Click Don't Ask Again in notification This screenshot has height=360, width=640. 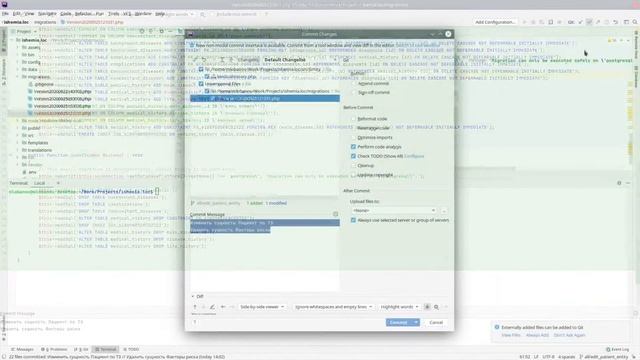(569, 335)
